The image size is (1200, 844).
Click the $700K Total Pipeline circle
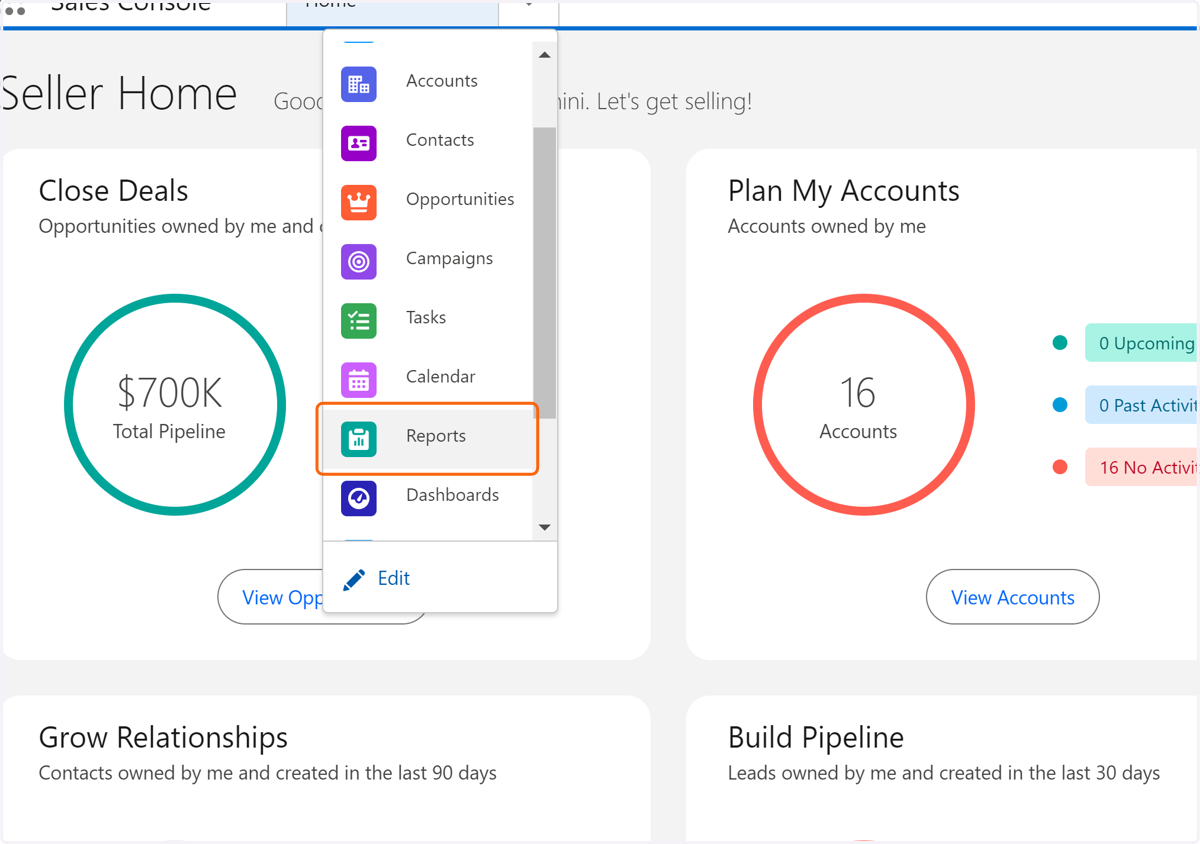[175, 405]
